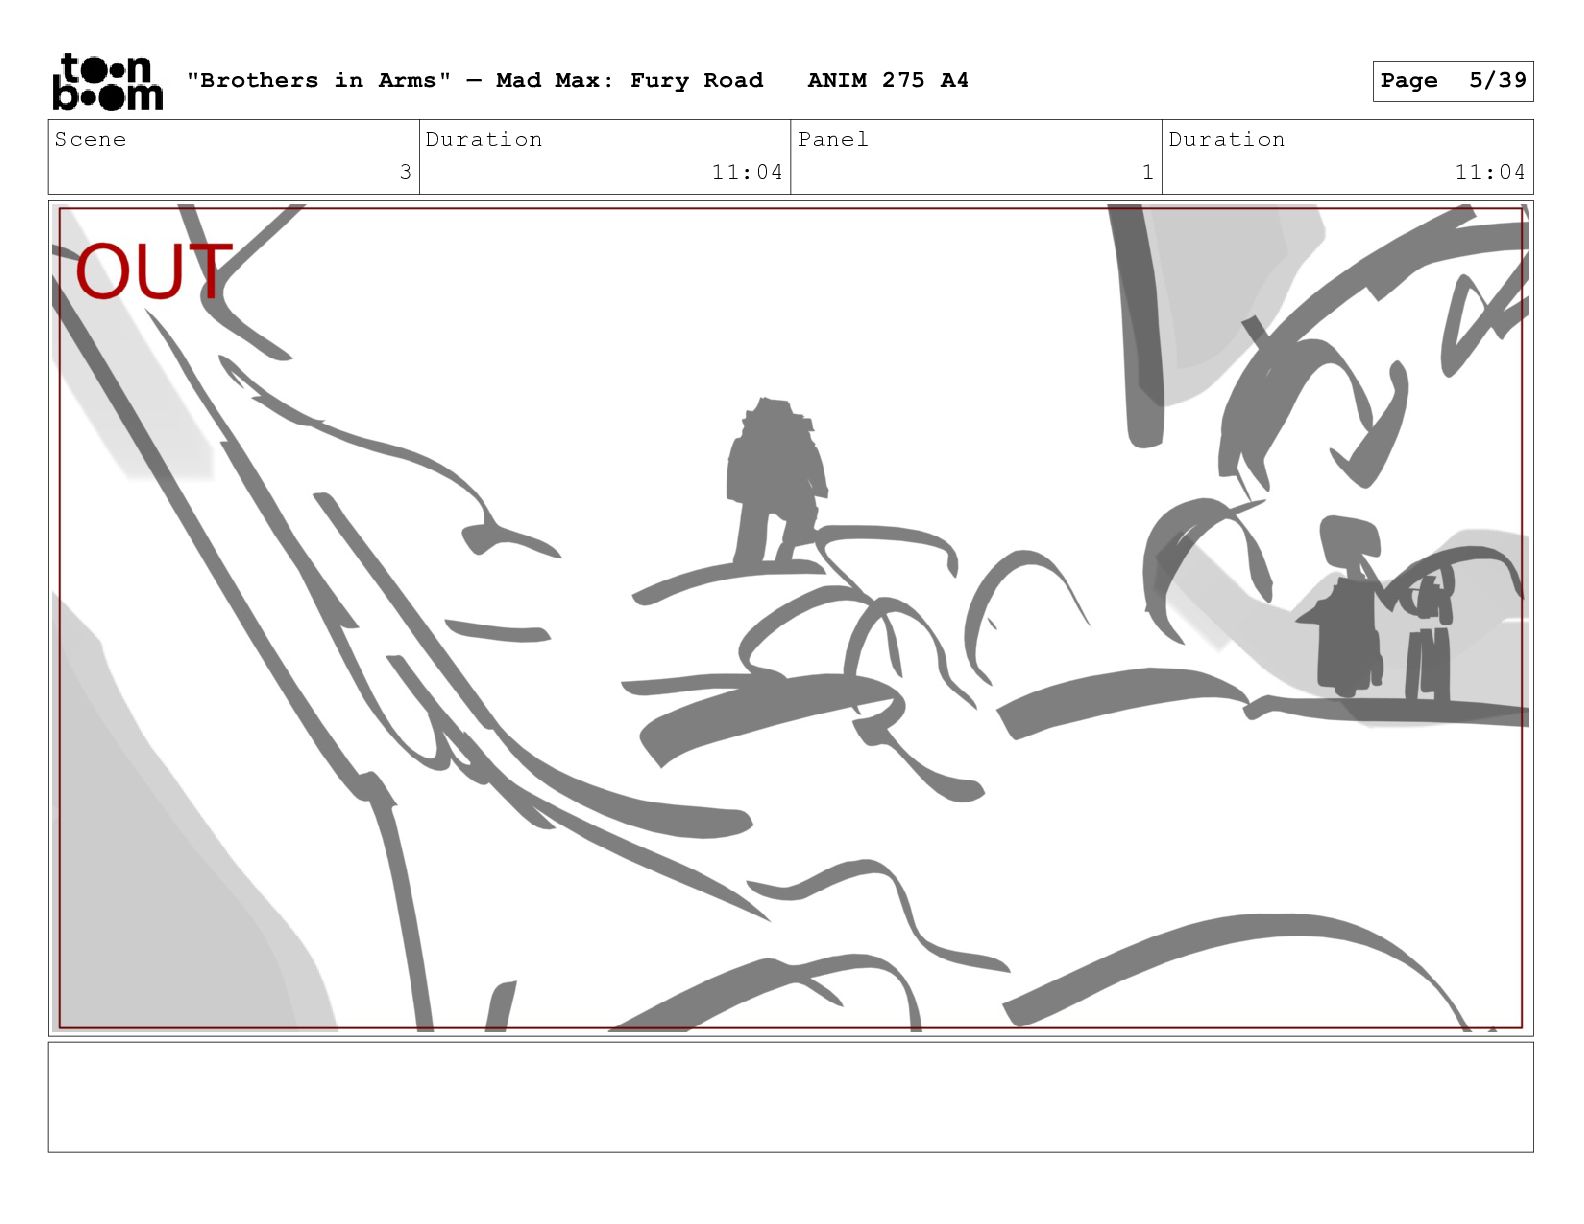Click the panel Duration value next to Panel 1
1584x1224 pixels.
(1490, 172)
